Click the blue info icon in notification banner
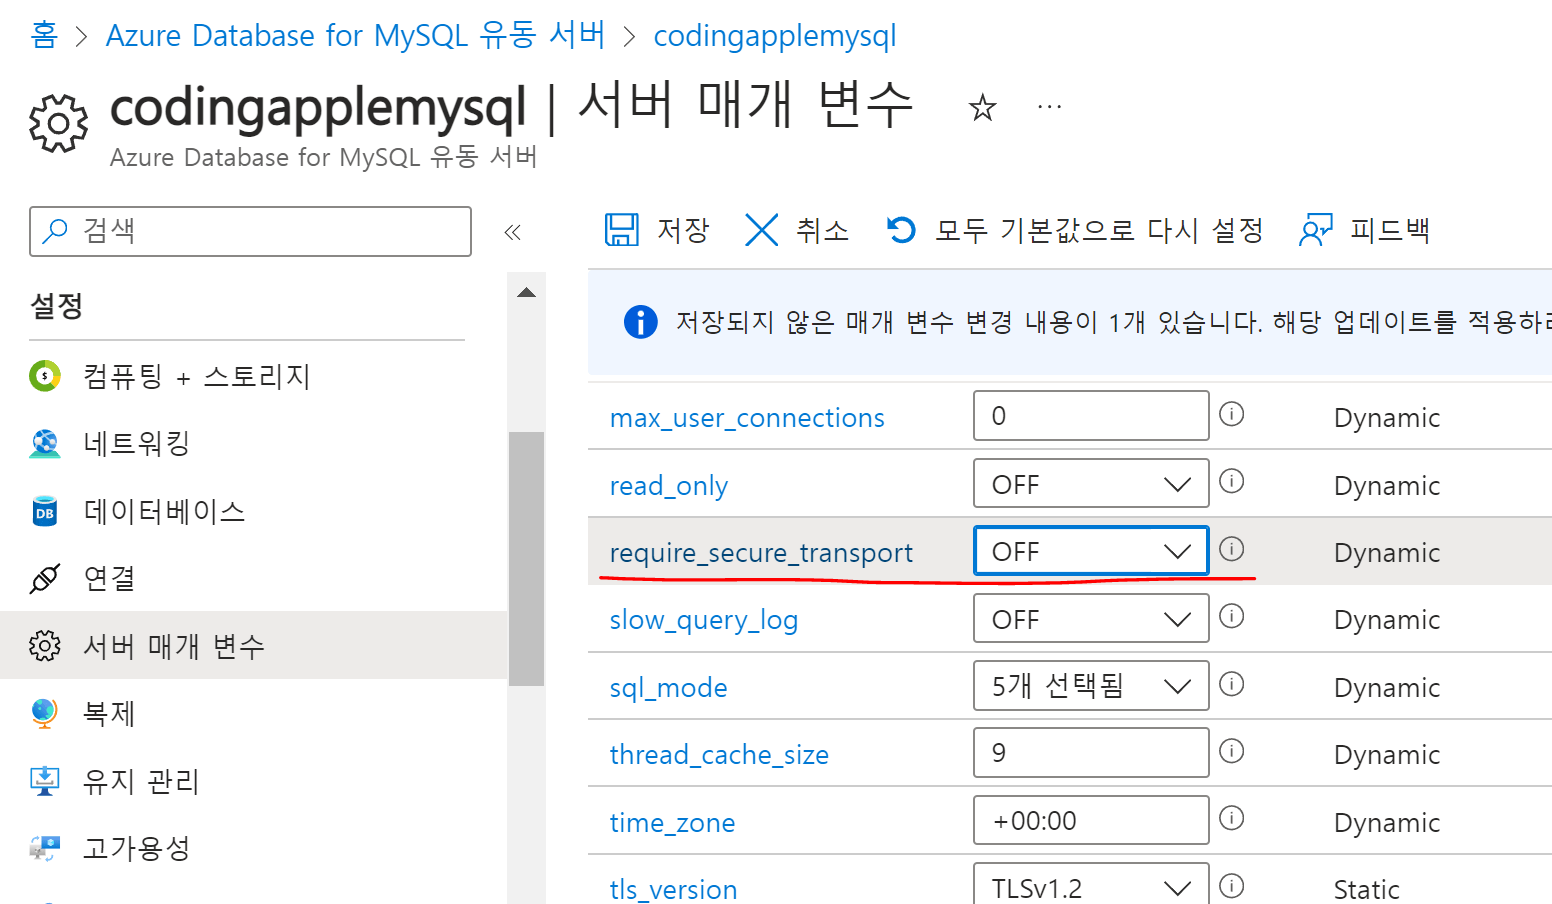Viewport: 1552px width, 904px height. tap(640, 322)
